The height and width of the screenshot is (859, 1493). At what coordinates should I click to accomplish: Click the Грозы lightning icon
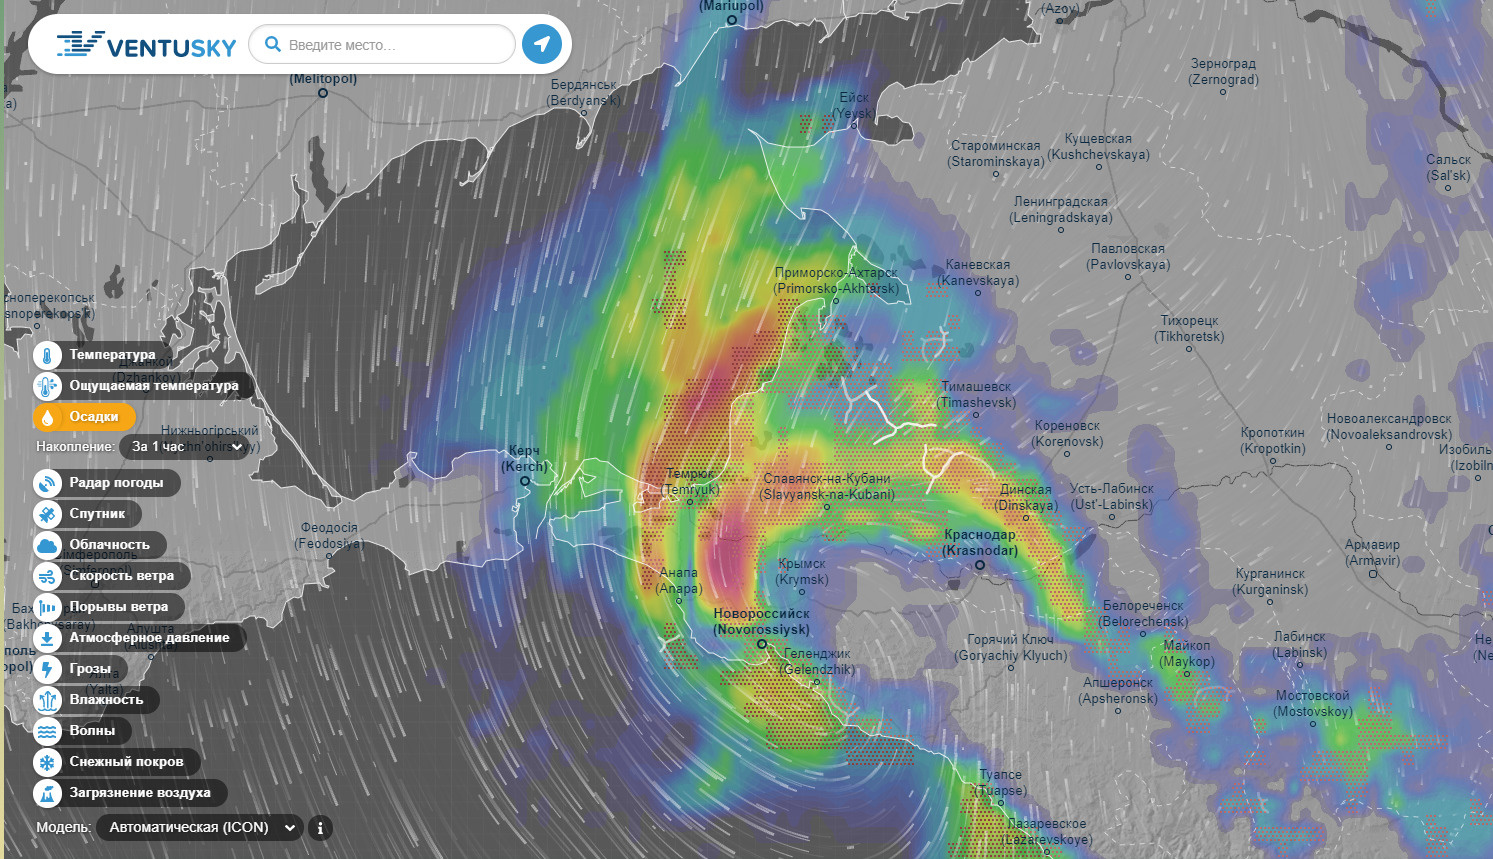click(47, 669)
